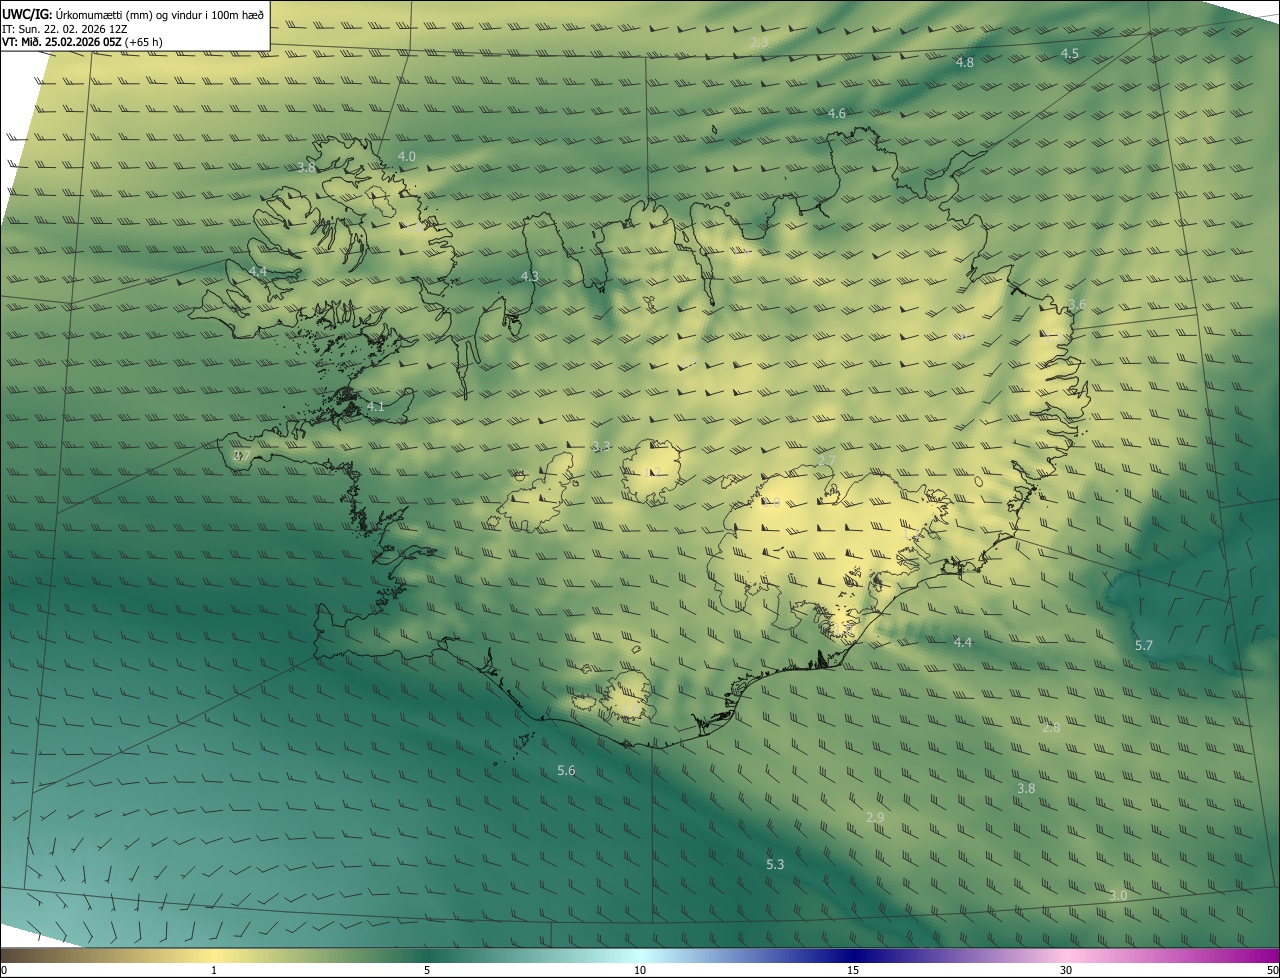1280x978 pixels.
Task: Click the 2.9 value label on the map
Action: pos(875,817)
